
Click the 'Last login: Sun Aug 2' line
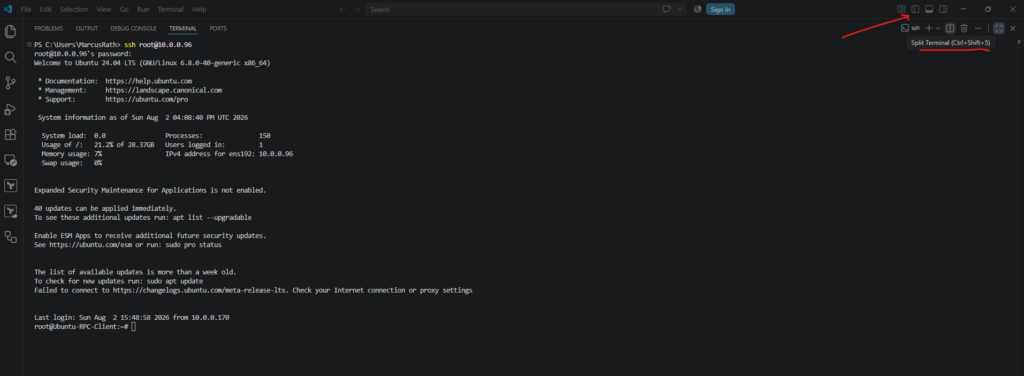131,317
